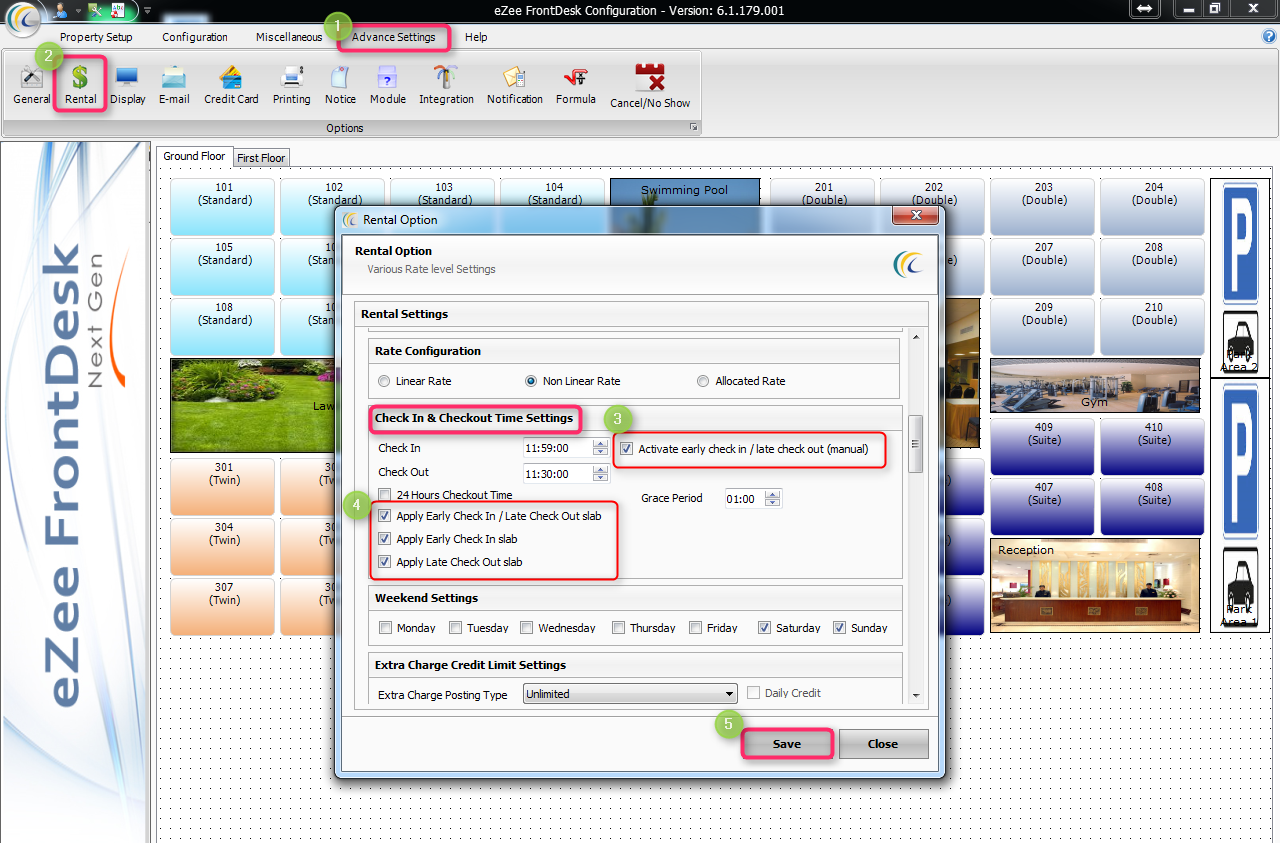Open Notification settings icon
The image size is (1280, 843).
515,85
